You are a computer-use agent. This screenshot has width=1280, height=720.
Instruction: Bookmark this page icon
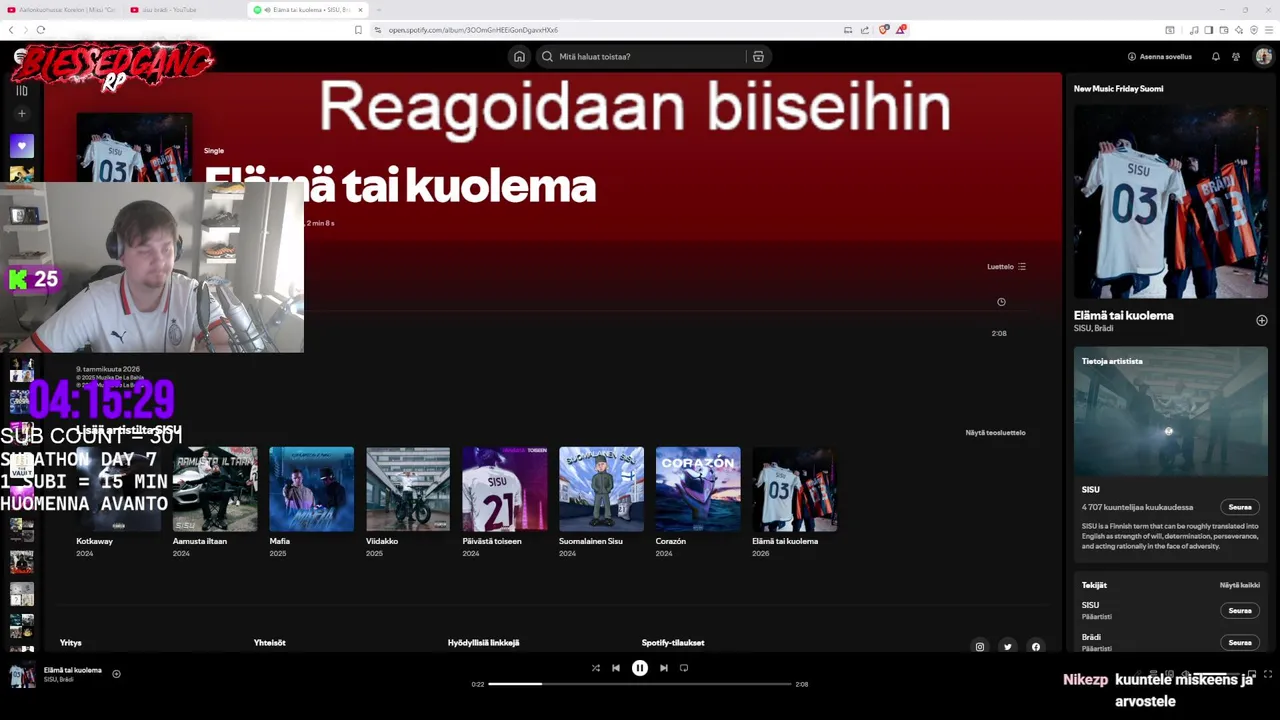[358, 30]
